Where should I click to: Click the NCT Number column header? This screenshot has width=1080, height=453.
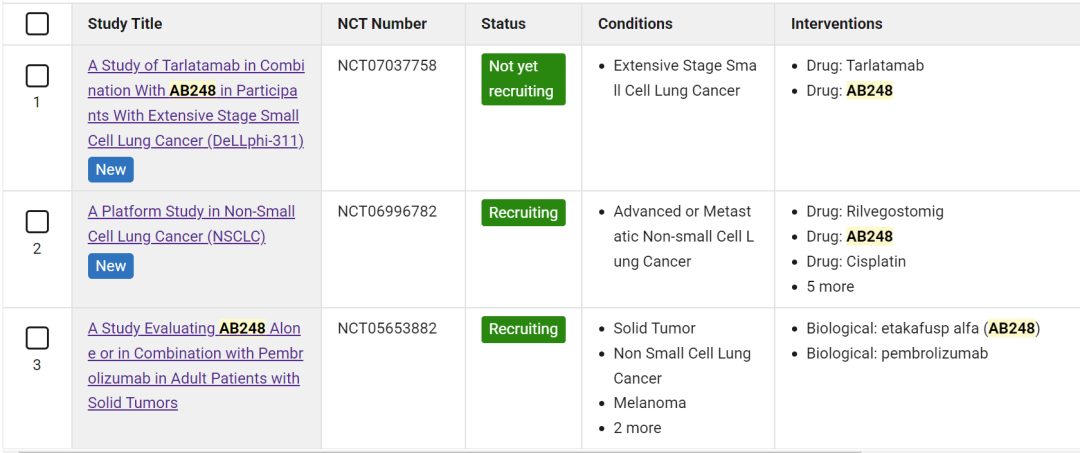(x=382, y=23)
